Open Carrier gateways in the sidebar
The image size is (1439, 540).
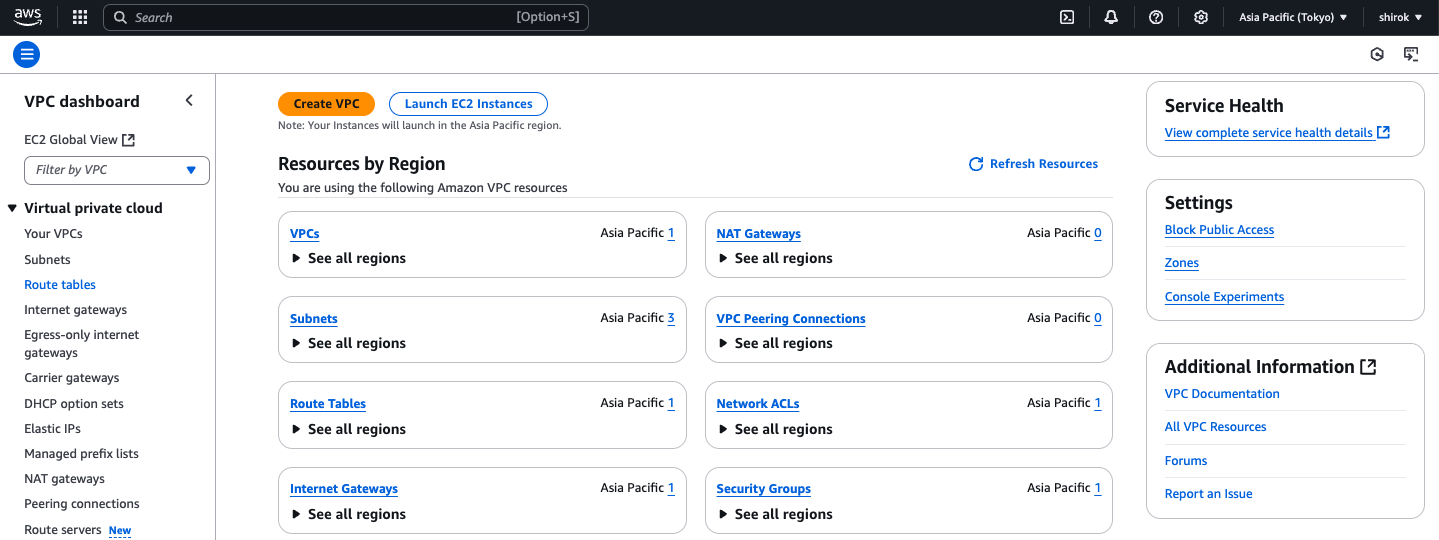(71, 378)
